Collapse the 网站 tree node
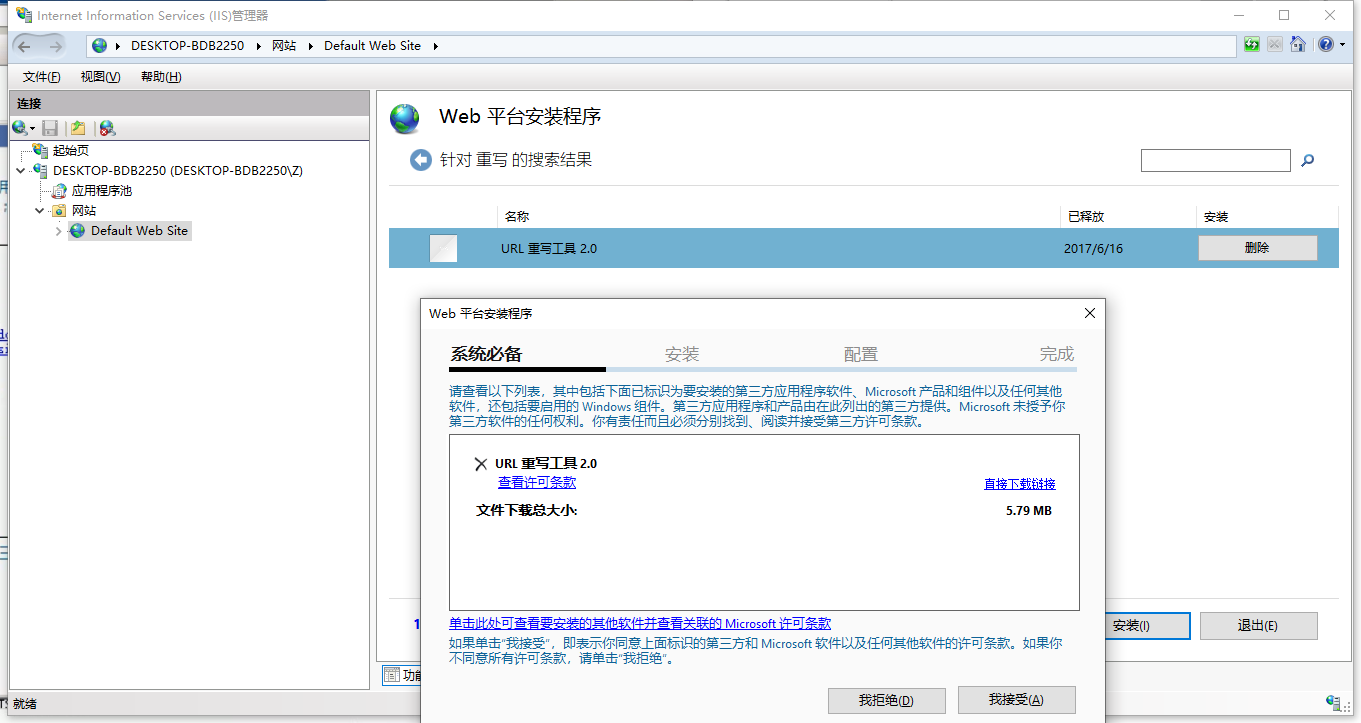 (40, 210)
